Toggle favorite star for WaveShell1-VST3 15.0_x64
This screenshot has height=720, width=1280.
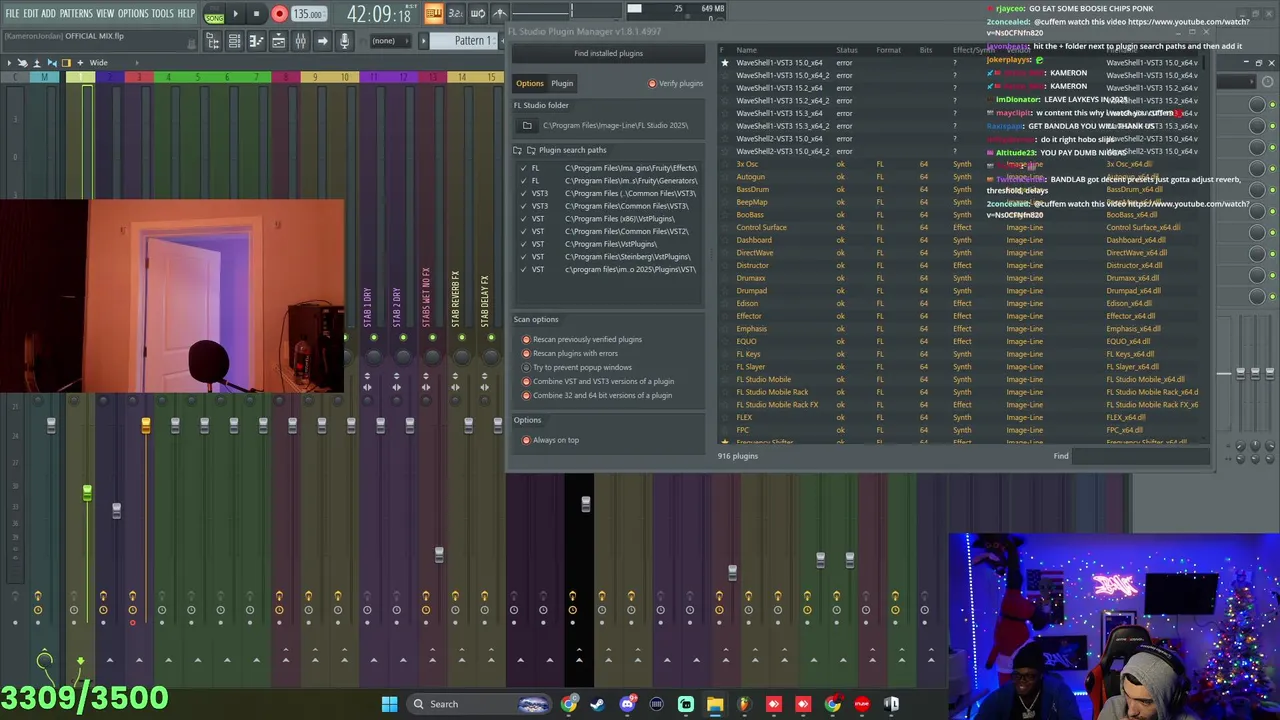point(725,63)
